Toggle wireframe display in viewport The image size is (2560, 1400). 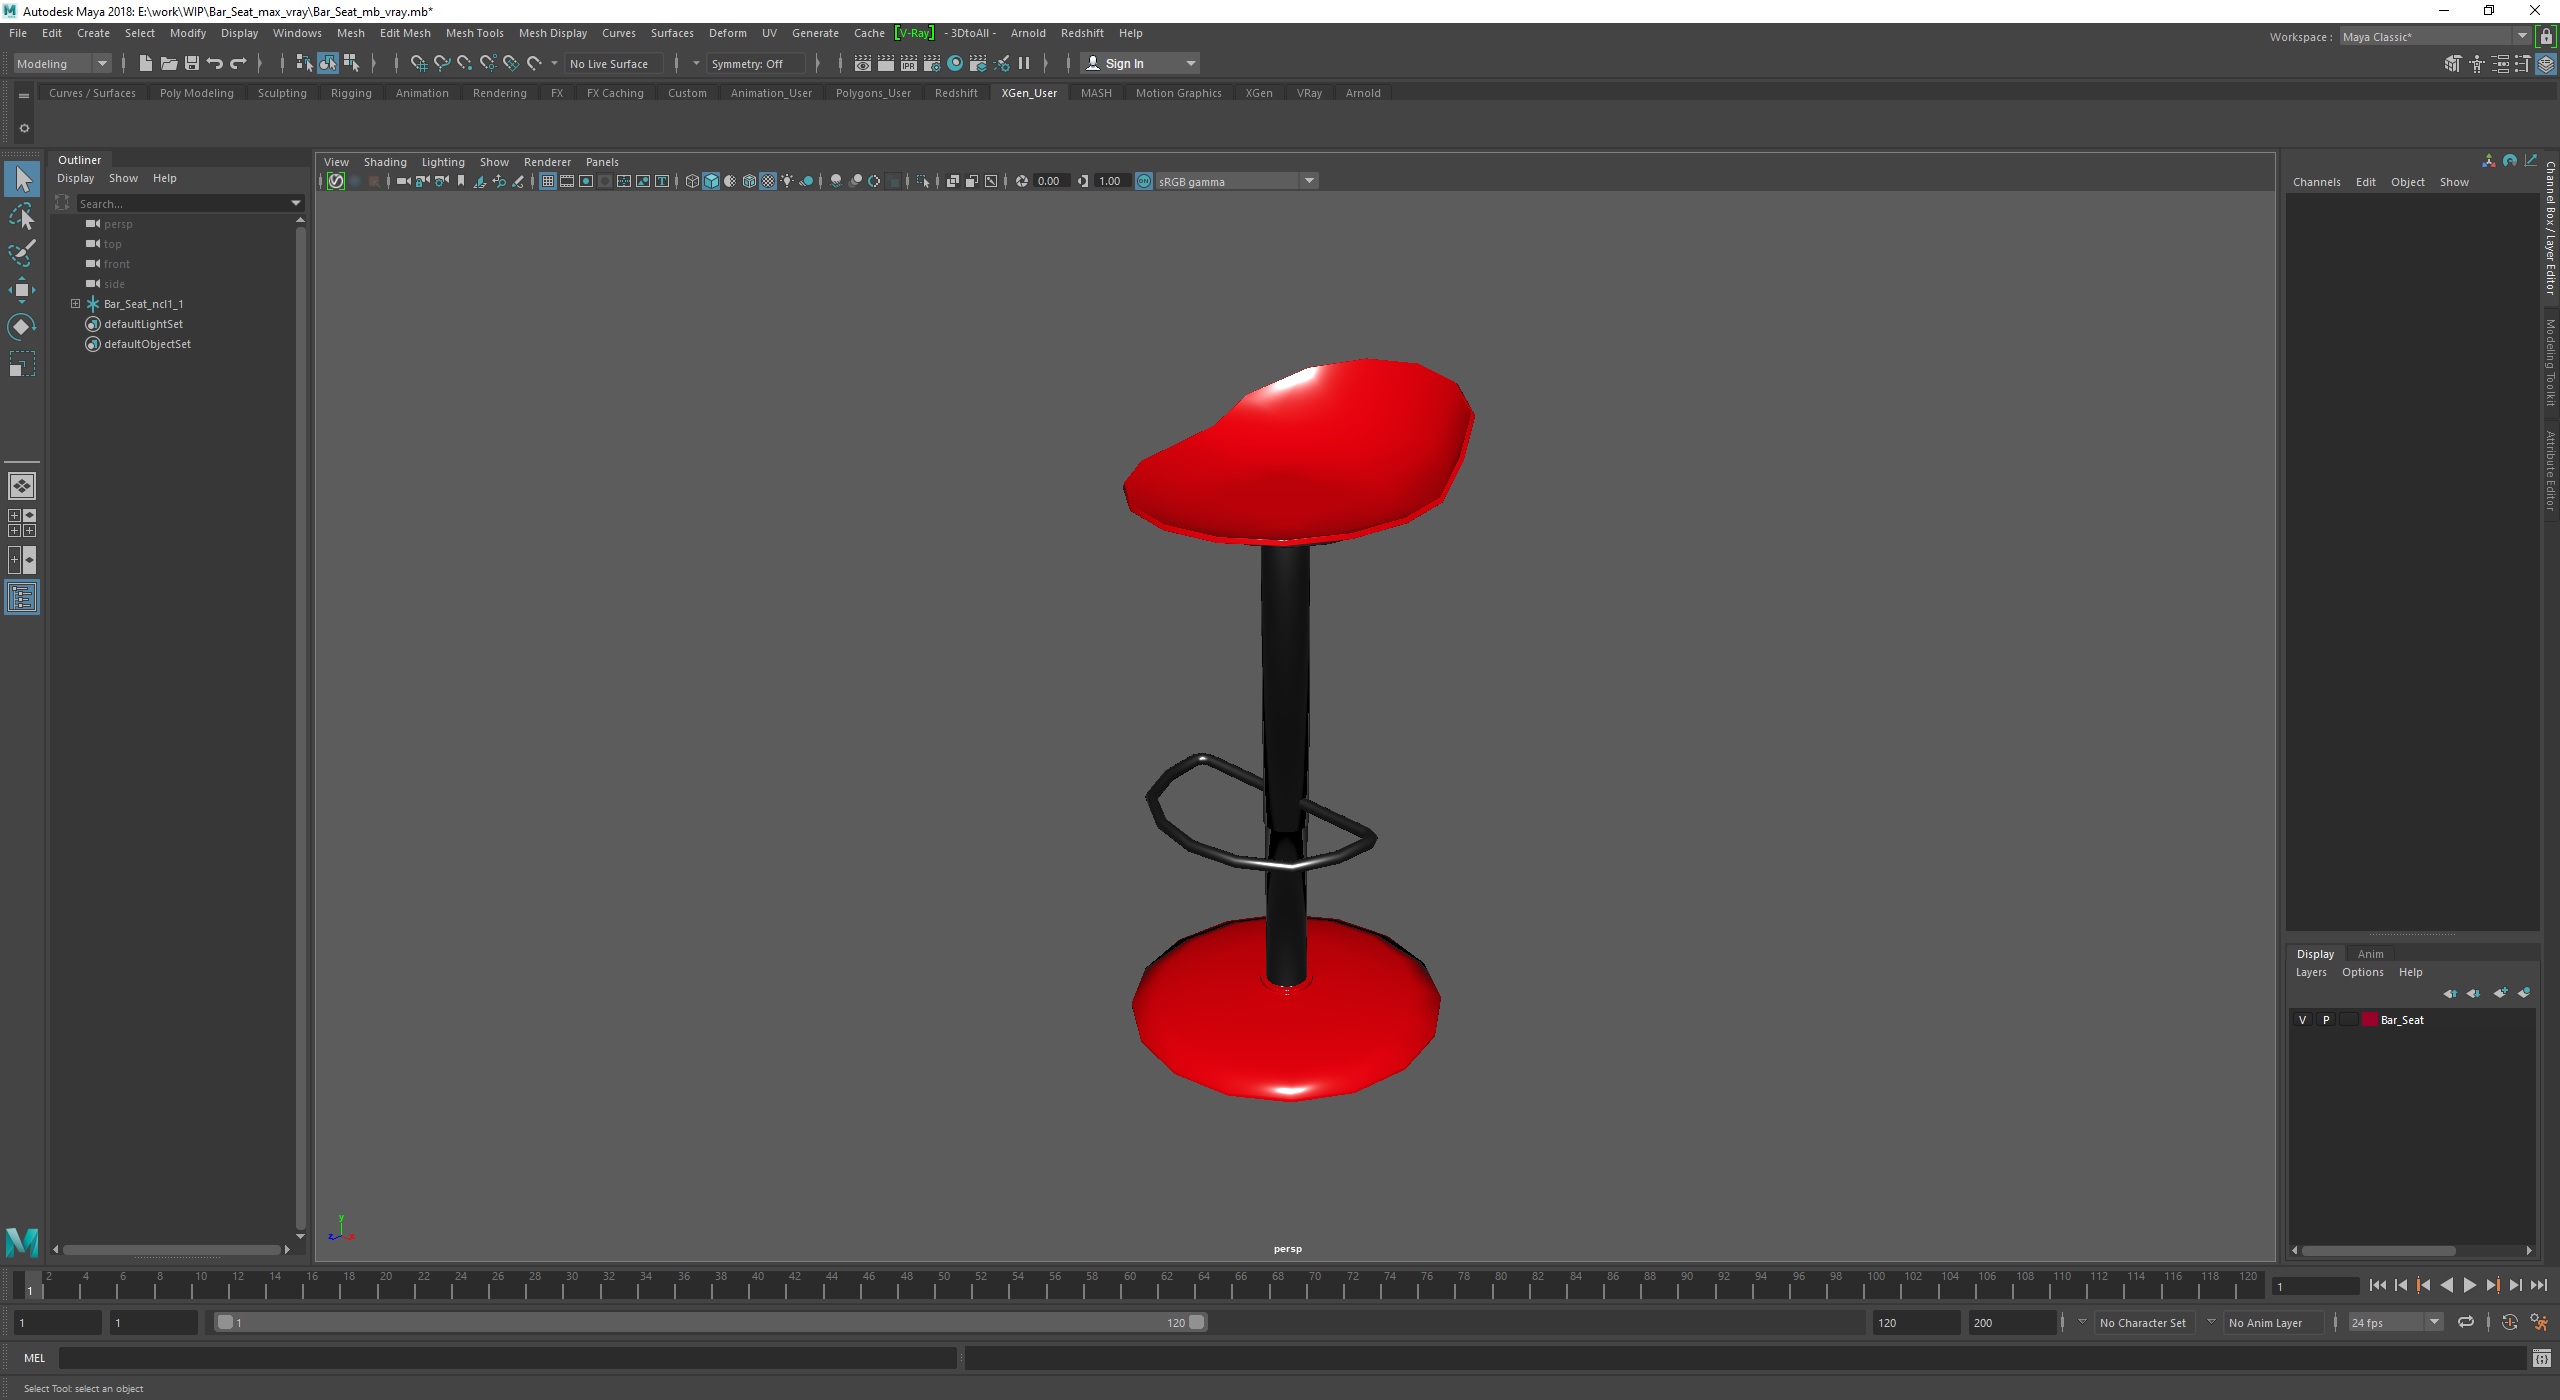tap(692, 181)
